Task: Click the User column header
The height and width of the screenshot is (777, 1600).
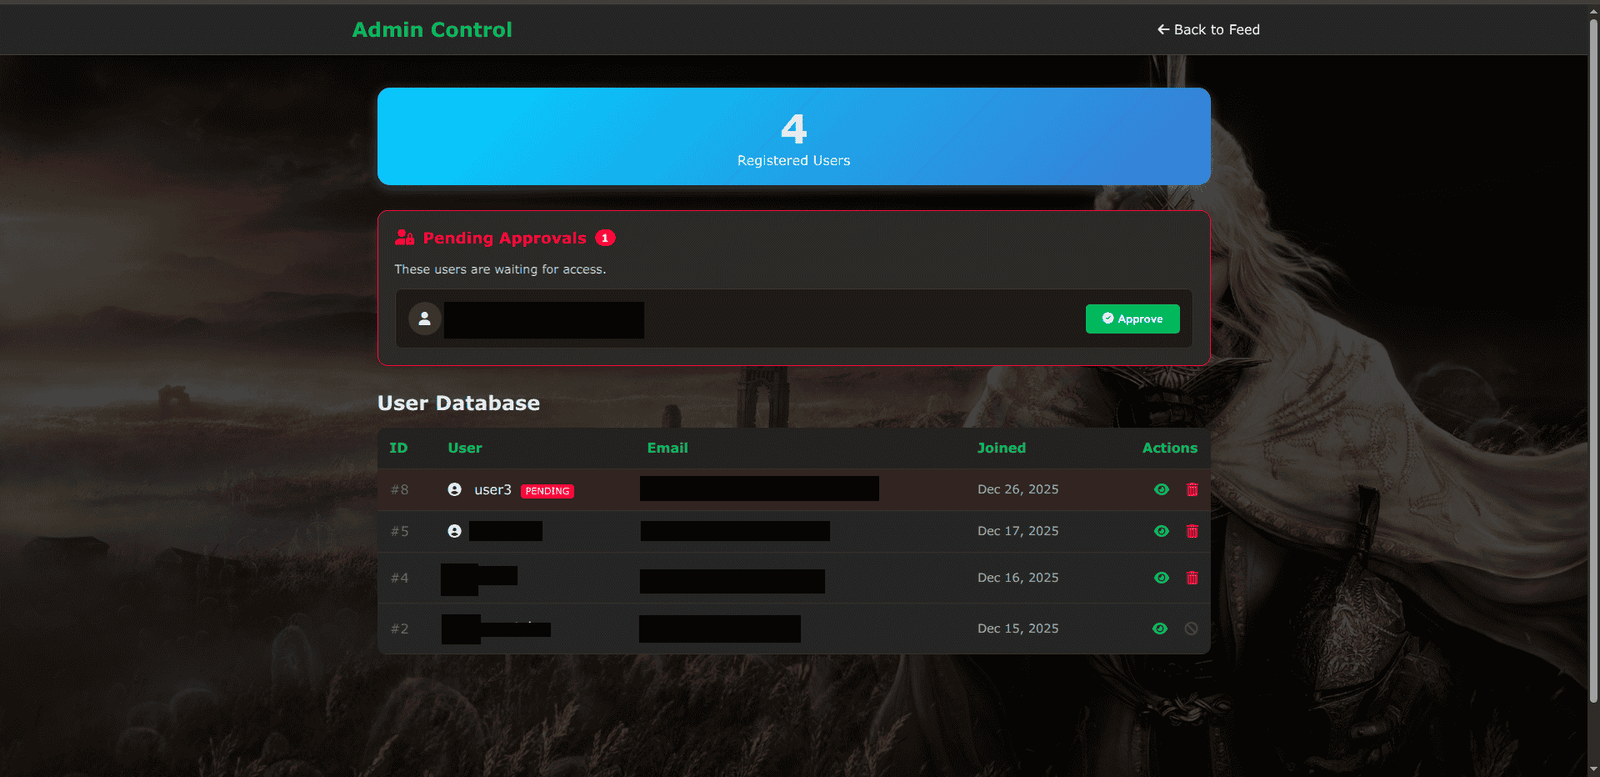Action: click(465, 448)
